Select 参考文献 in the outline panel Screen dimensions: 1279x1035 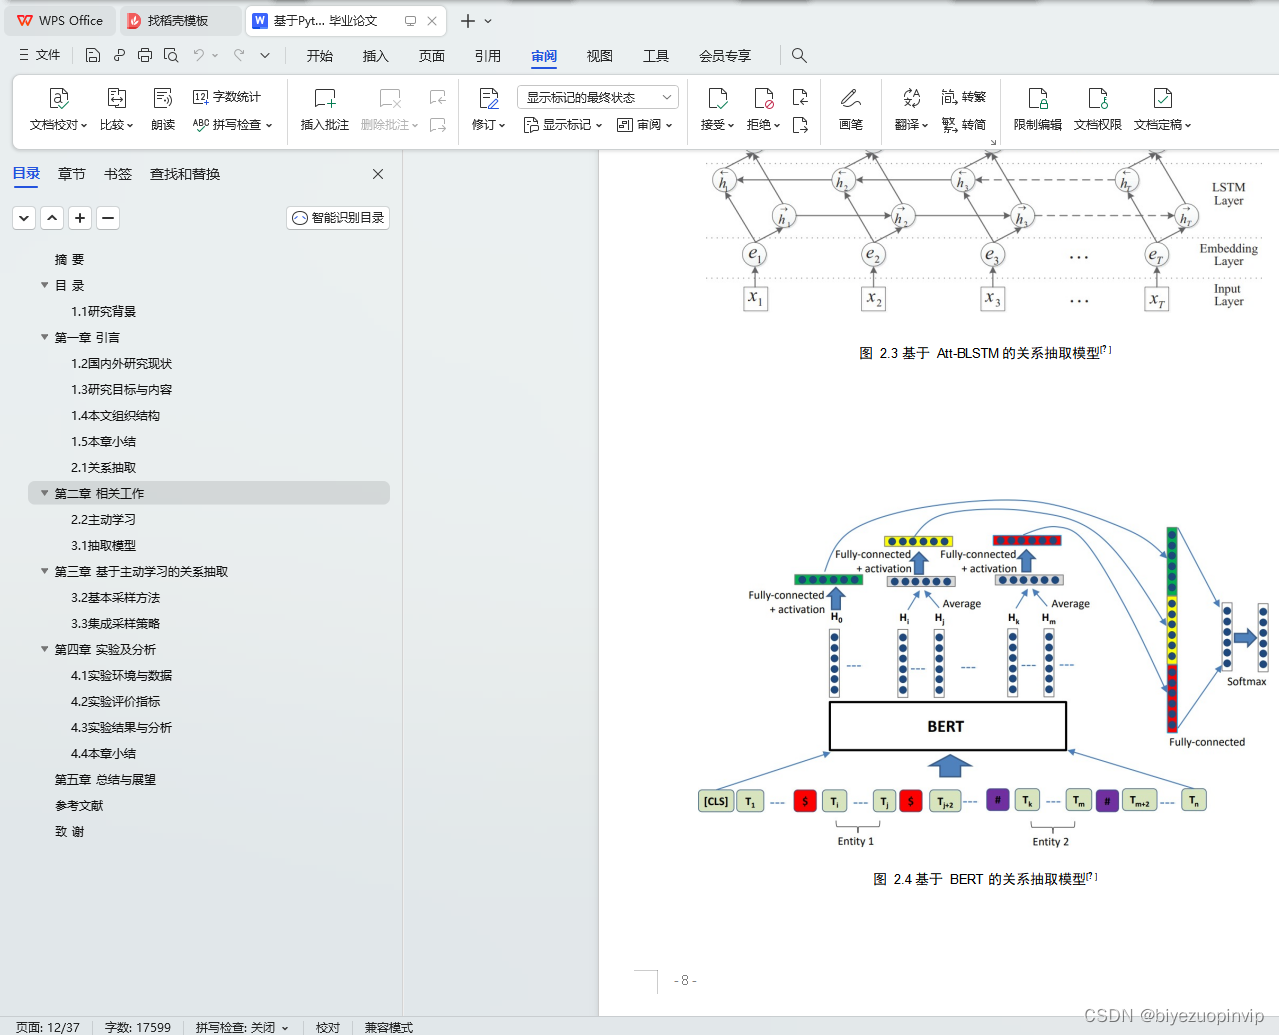point(79,805)
